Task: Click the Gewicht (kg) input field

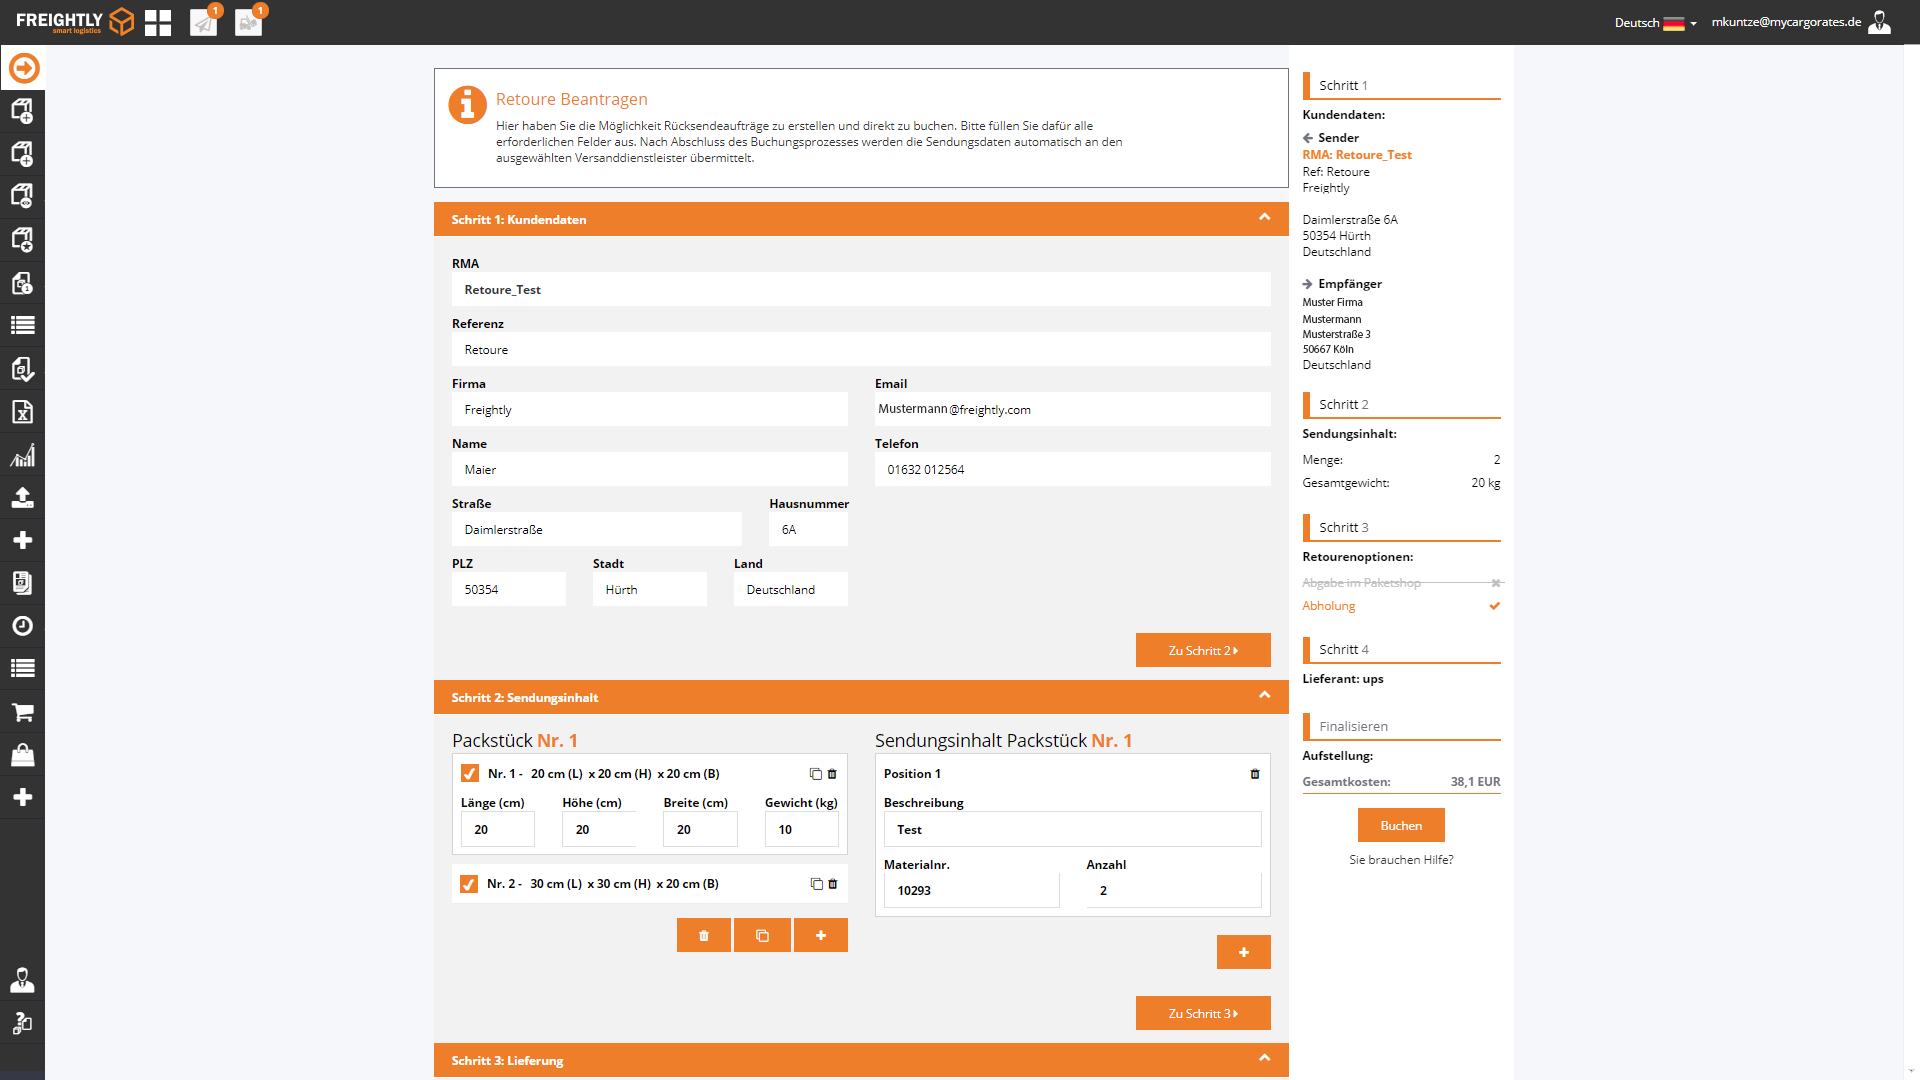Action: pyautogui.click(x=802, y=829)
